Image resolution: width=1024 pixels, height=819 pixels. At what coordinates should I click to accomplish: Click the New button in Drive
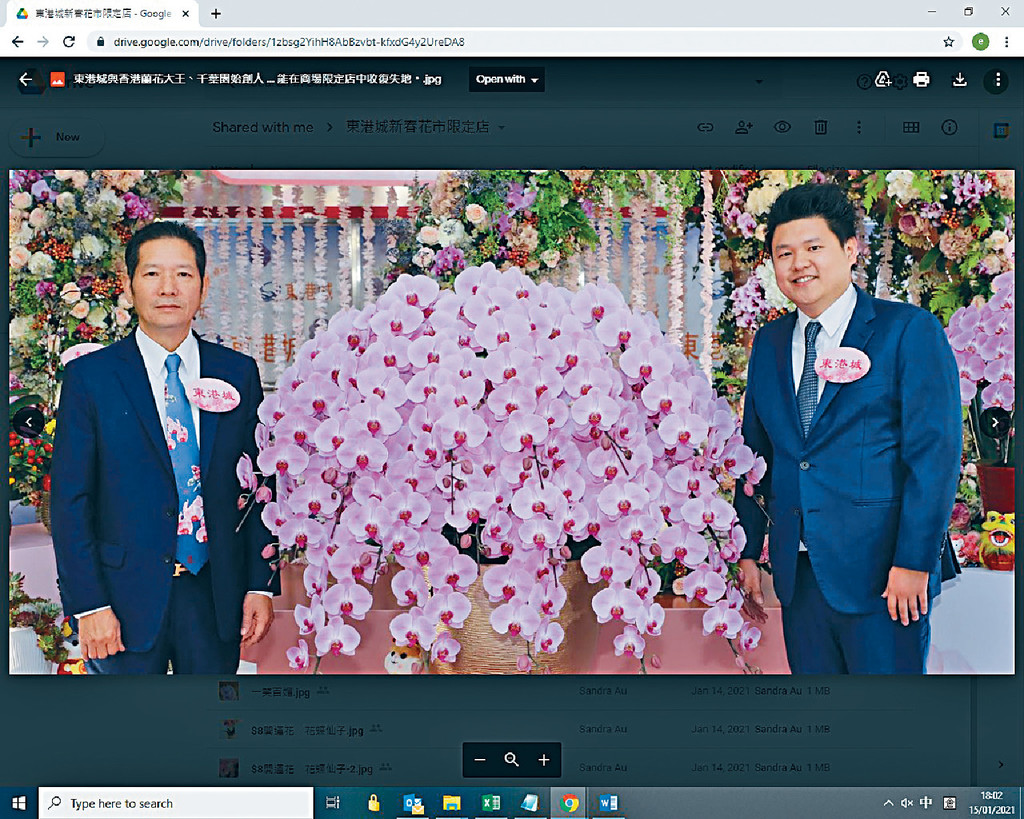[x=56, y=137]
